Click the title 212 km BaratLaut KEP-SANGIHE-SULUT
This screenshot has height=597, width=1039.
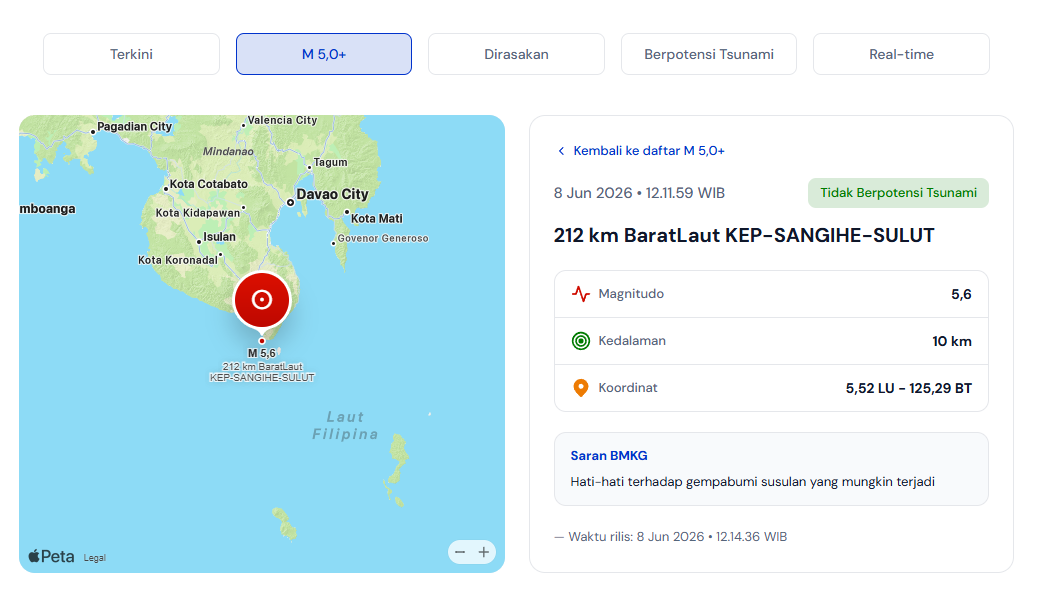tap(744, 235)
